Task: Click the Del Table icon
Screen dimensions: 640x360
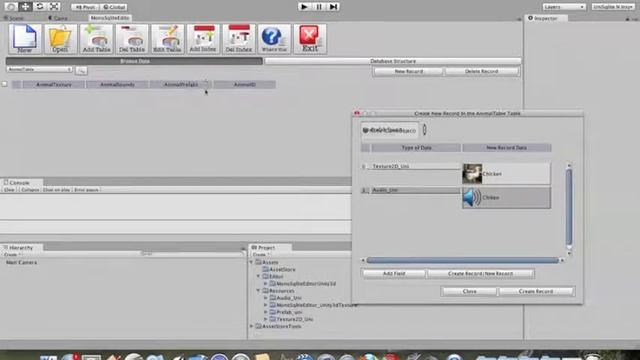Action: click(x=132, y=39)
